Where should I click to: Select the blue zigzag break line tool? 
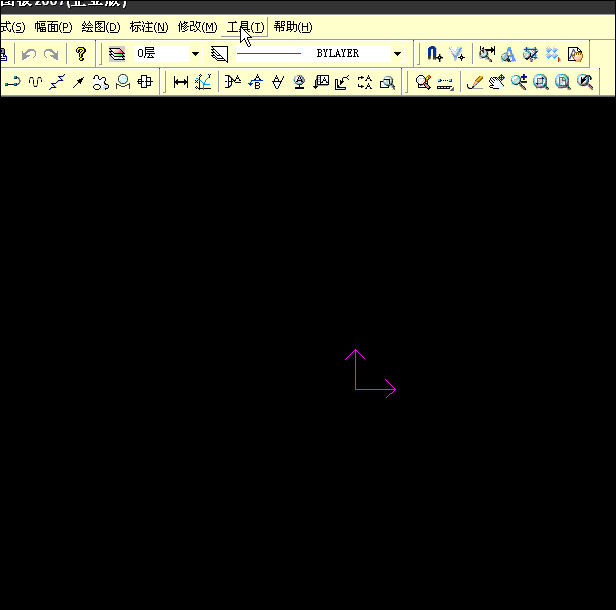[57, 82]
